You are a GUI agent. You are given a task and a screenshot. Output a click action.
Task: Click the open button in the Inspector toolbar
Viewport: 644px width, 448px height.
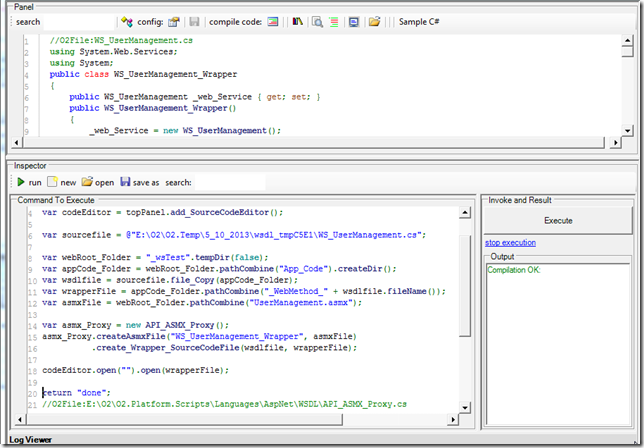98,182
